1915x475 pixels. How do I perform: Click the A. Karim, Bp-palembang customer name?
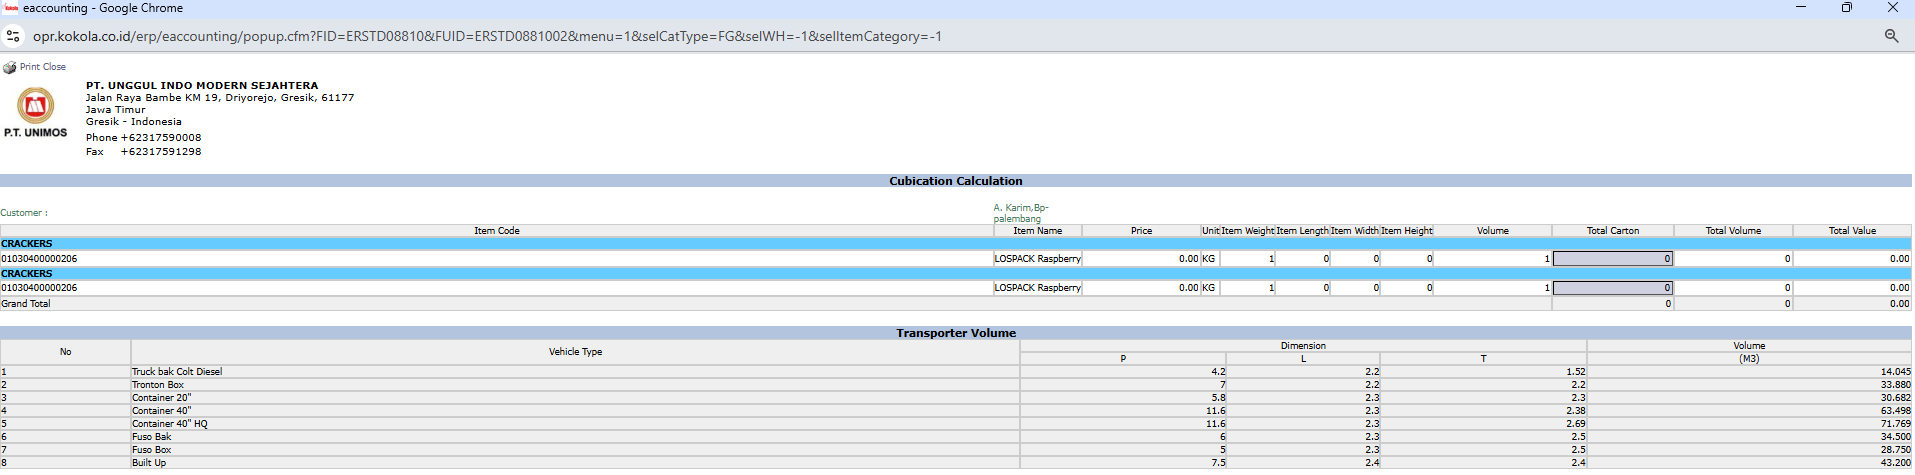(x=1021, y=213)
